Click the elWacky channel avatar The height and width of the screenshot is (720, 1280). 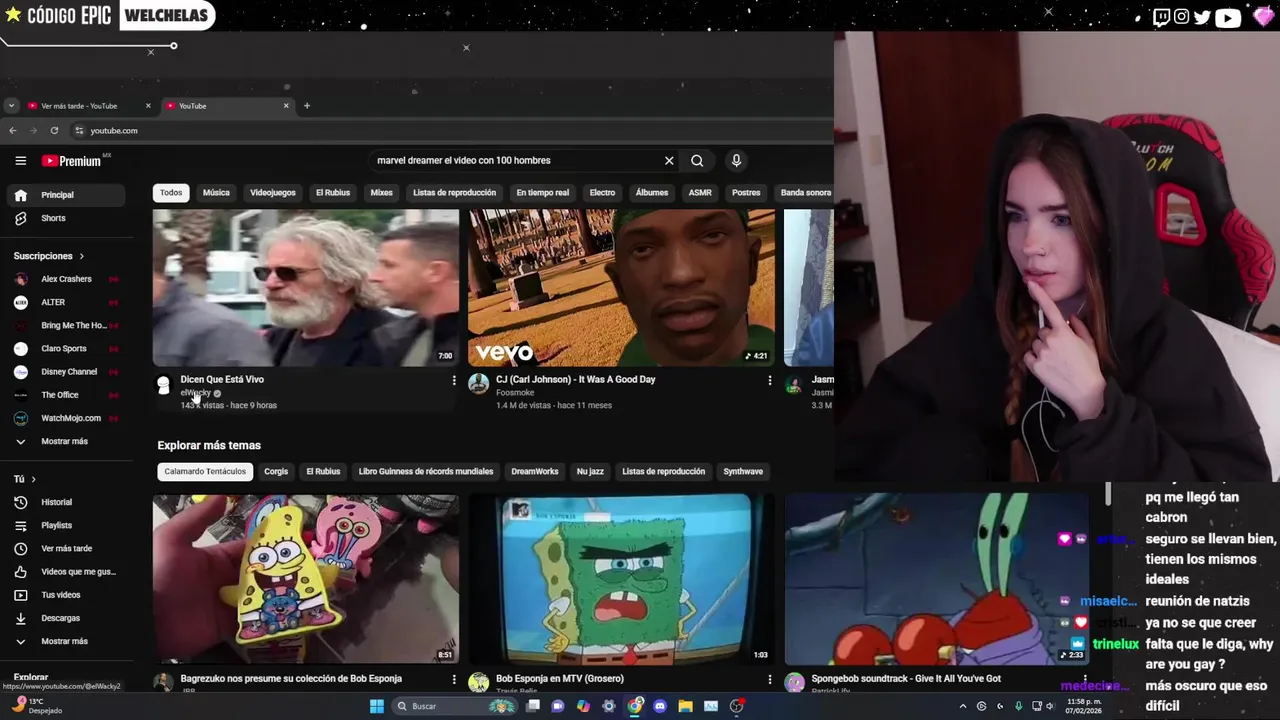(164, 385)
